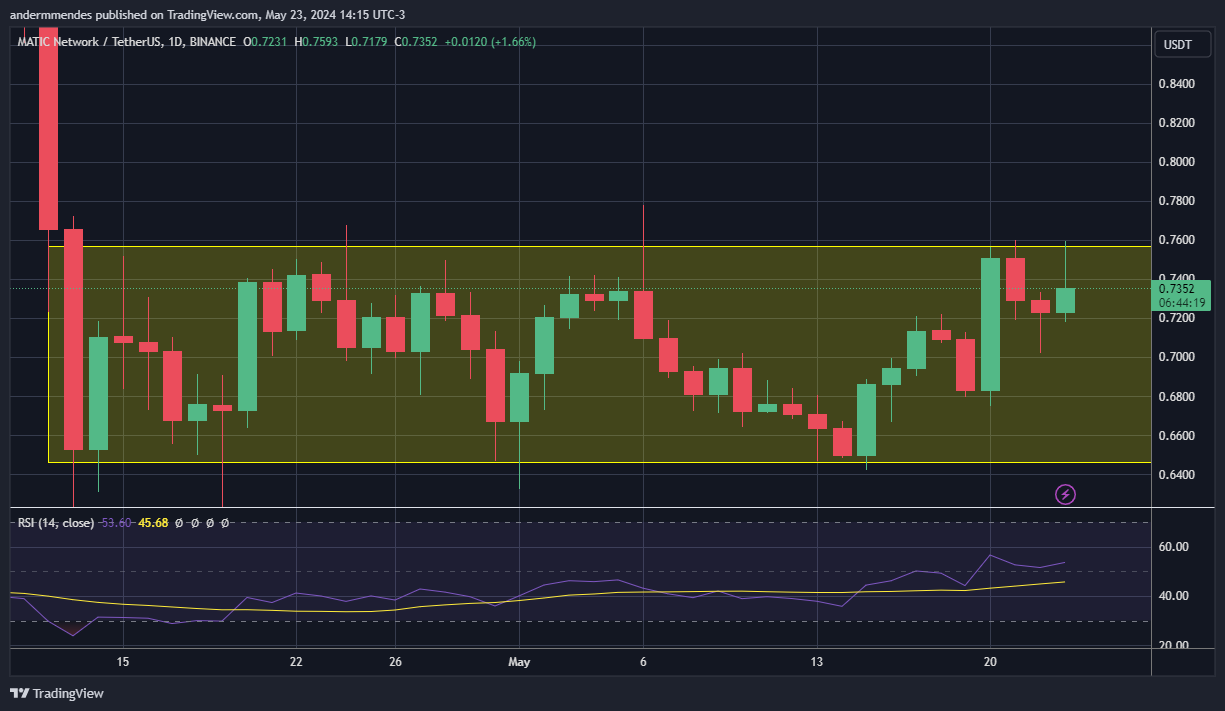Screen dimensions: 1225x711
Task: Click the current price label 0.7352
Action: [1176, 289]
